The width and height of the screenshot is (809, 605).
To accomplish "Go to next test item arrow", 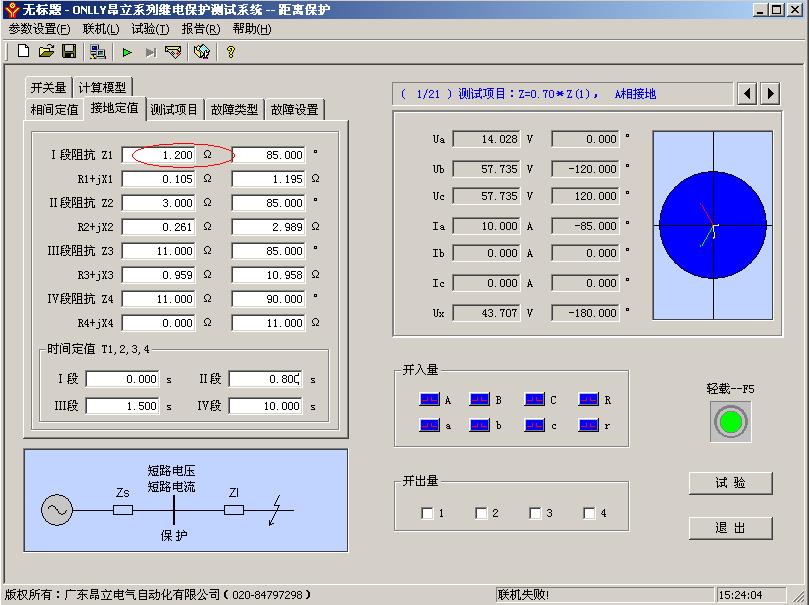I will 770,93.
